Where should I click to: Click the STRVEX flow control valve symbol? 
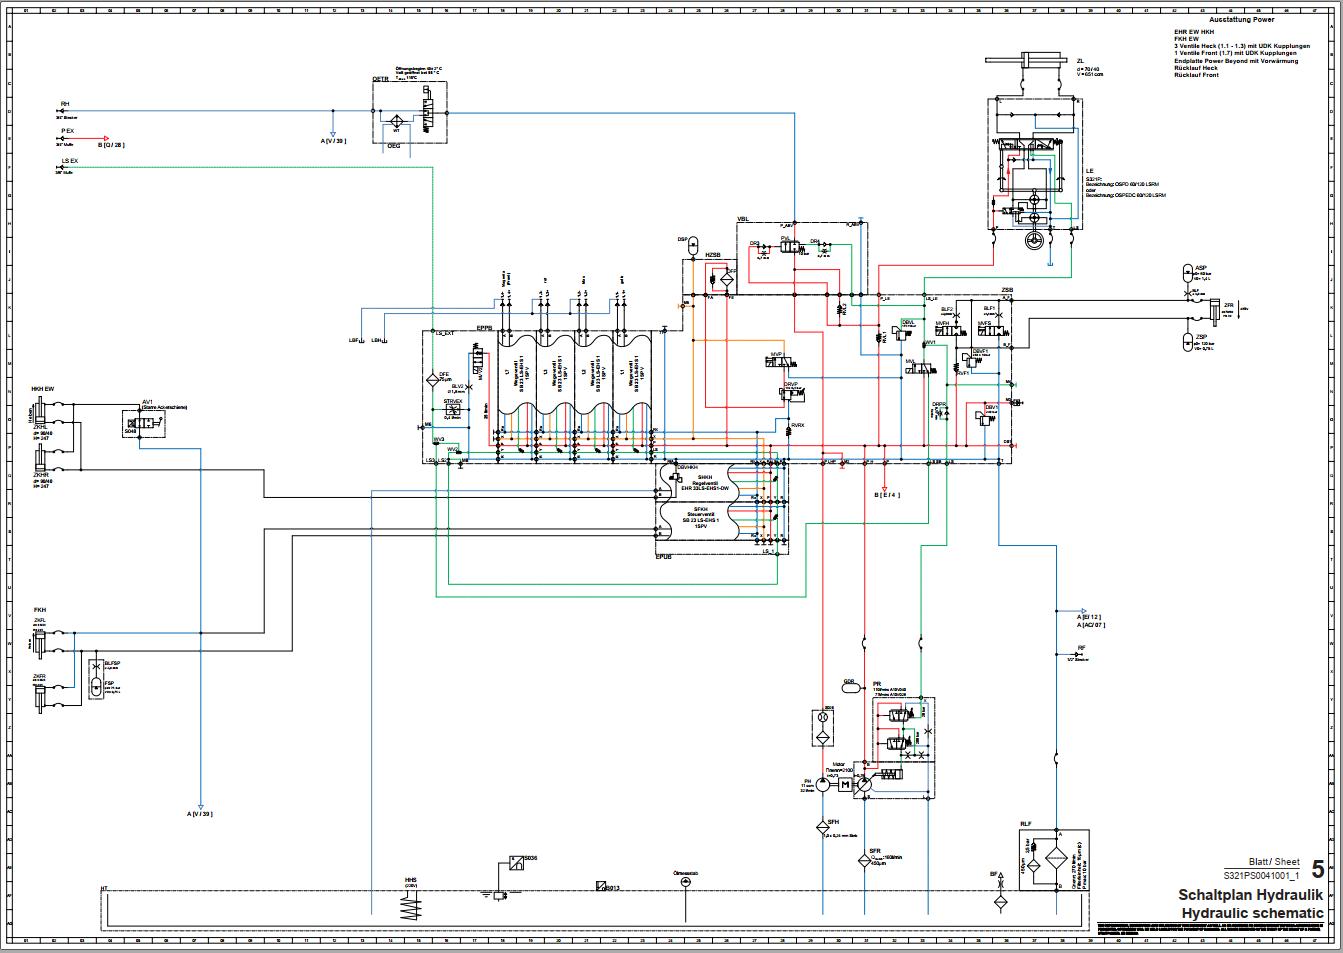[453, 410]
